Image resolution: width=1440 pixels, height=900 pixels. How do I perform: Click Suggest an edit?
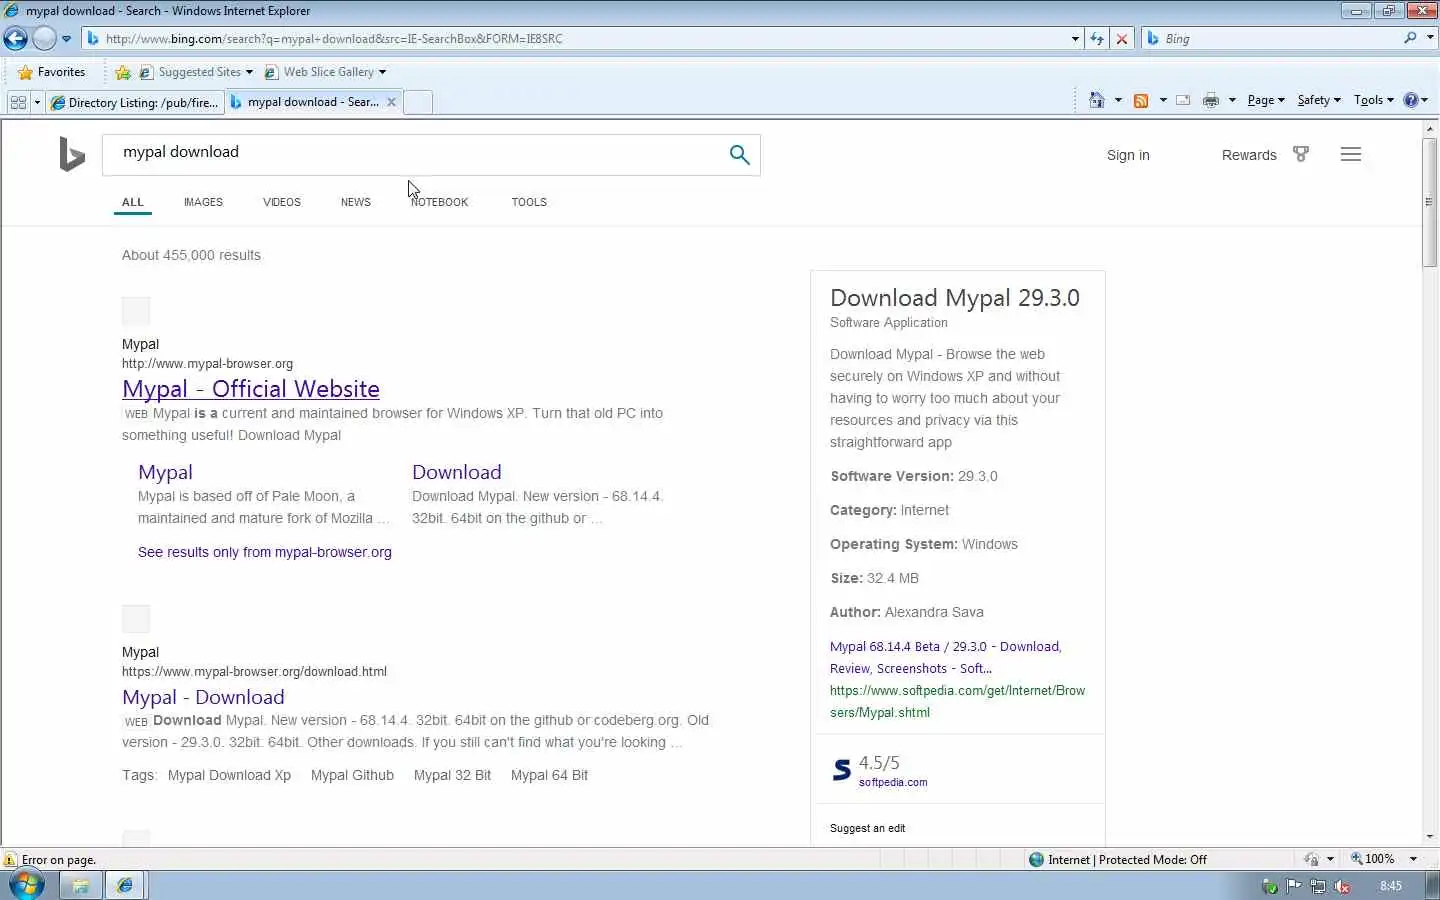coord(867,828)
